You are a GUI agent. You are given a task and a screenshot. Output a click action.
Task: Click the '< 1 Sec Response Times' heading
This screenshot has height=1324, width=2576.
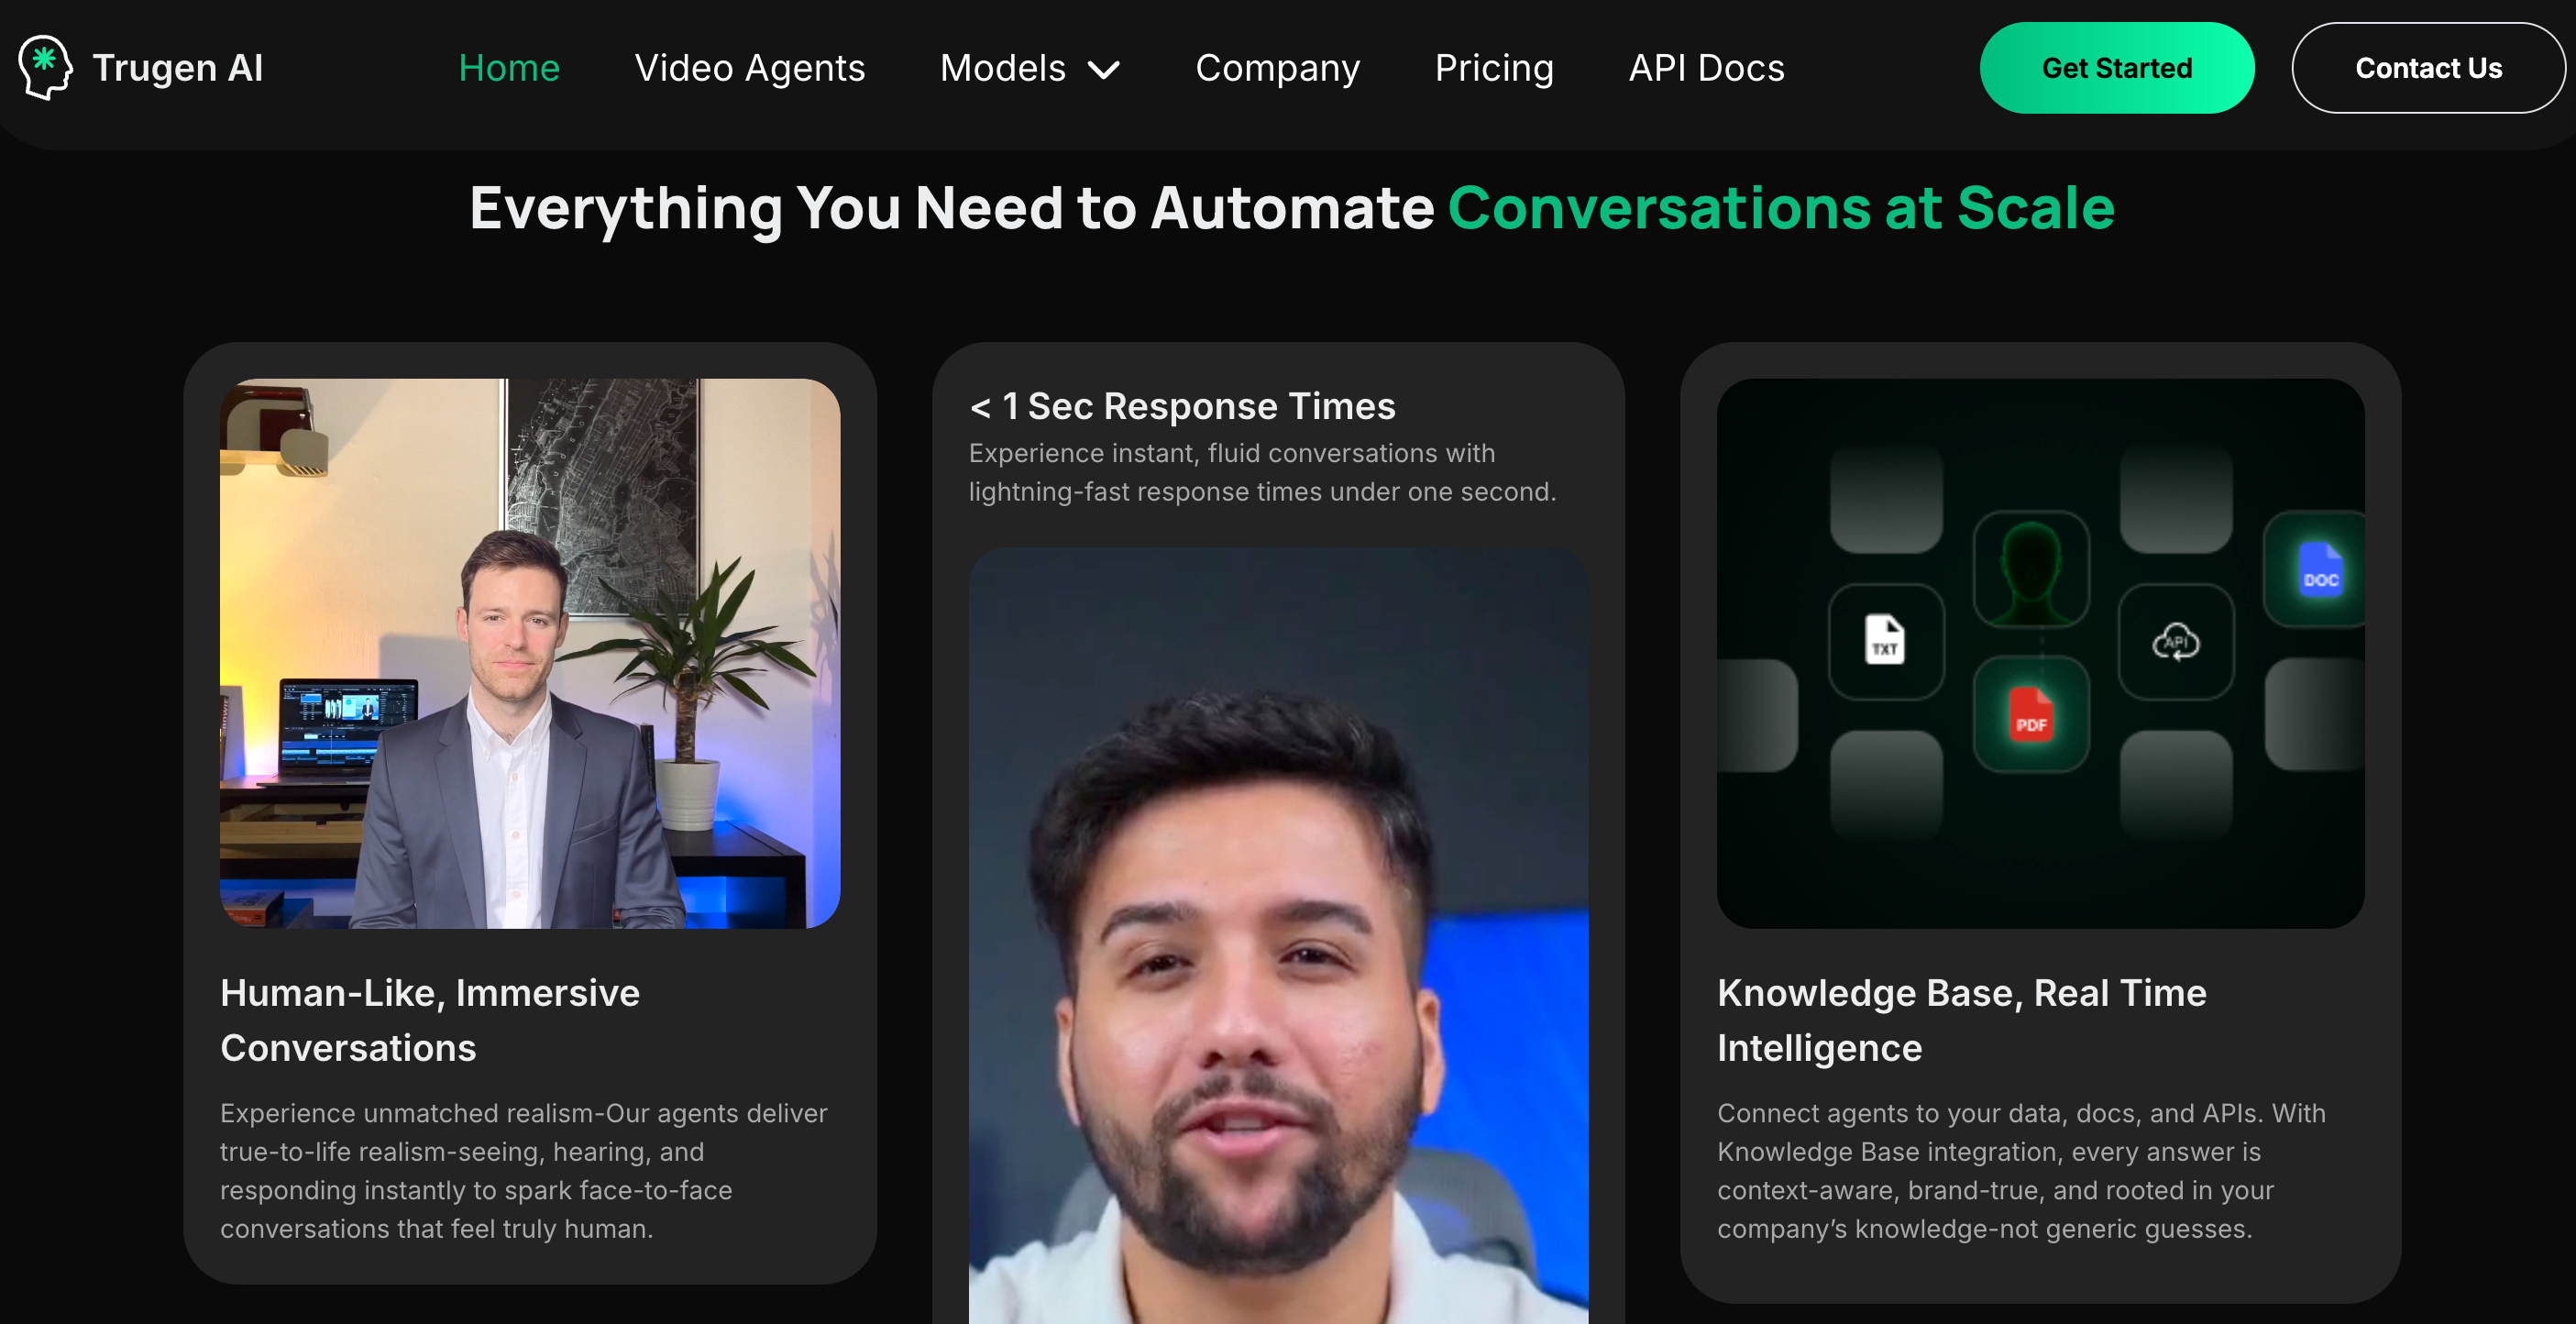1181,406
